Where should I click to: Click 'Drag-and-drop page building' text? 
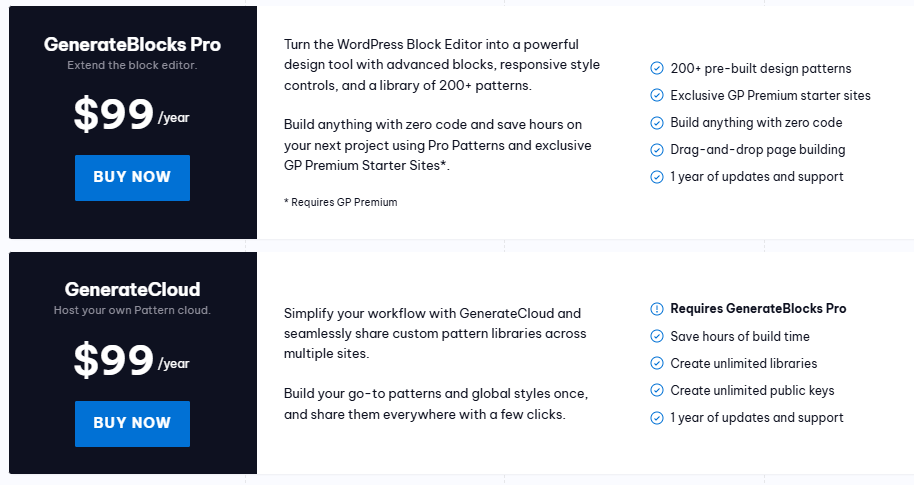pyautogui.click(x=758, y=150)
